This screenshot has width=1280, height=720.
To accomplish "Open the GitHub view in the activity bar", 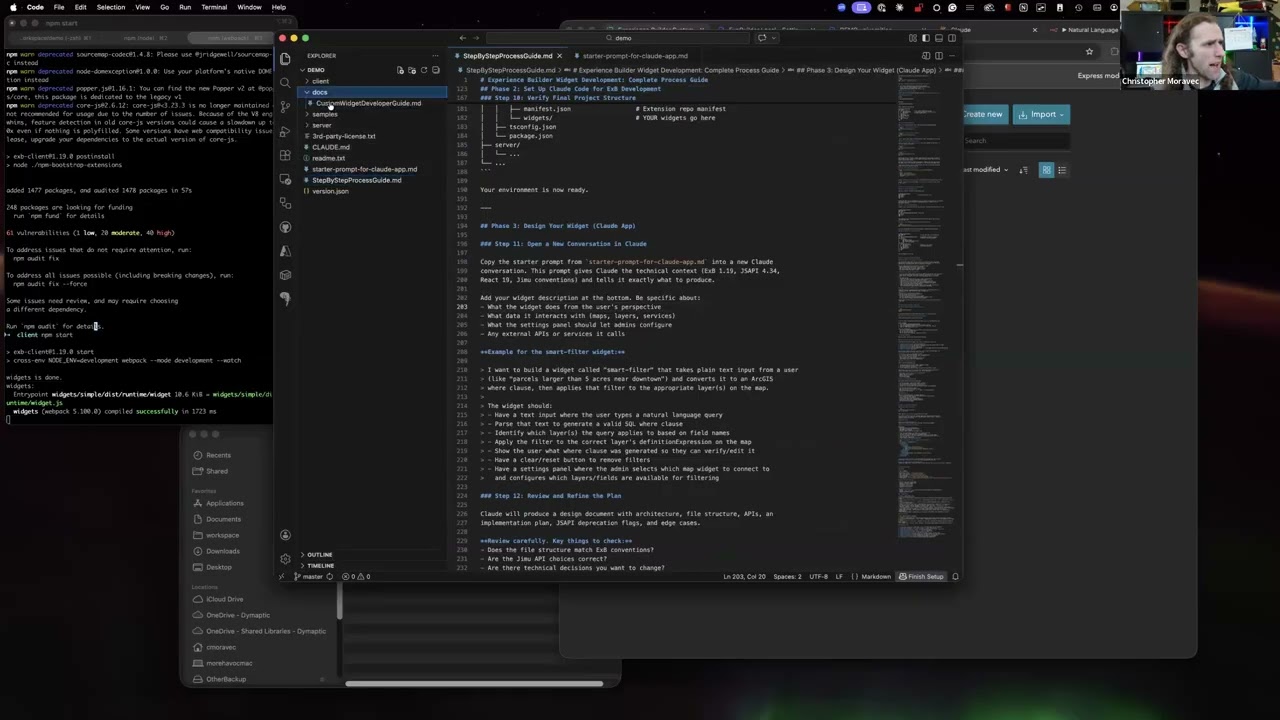I will 285,227.
